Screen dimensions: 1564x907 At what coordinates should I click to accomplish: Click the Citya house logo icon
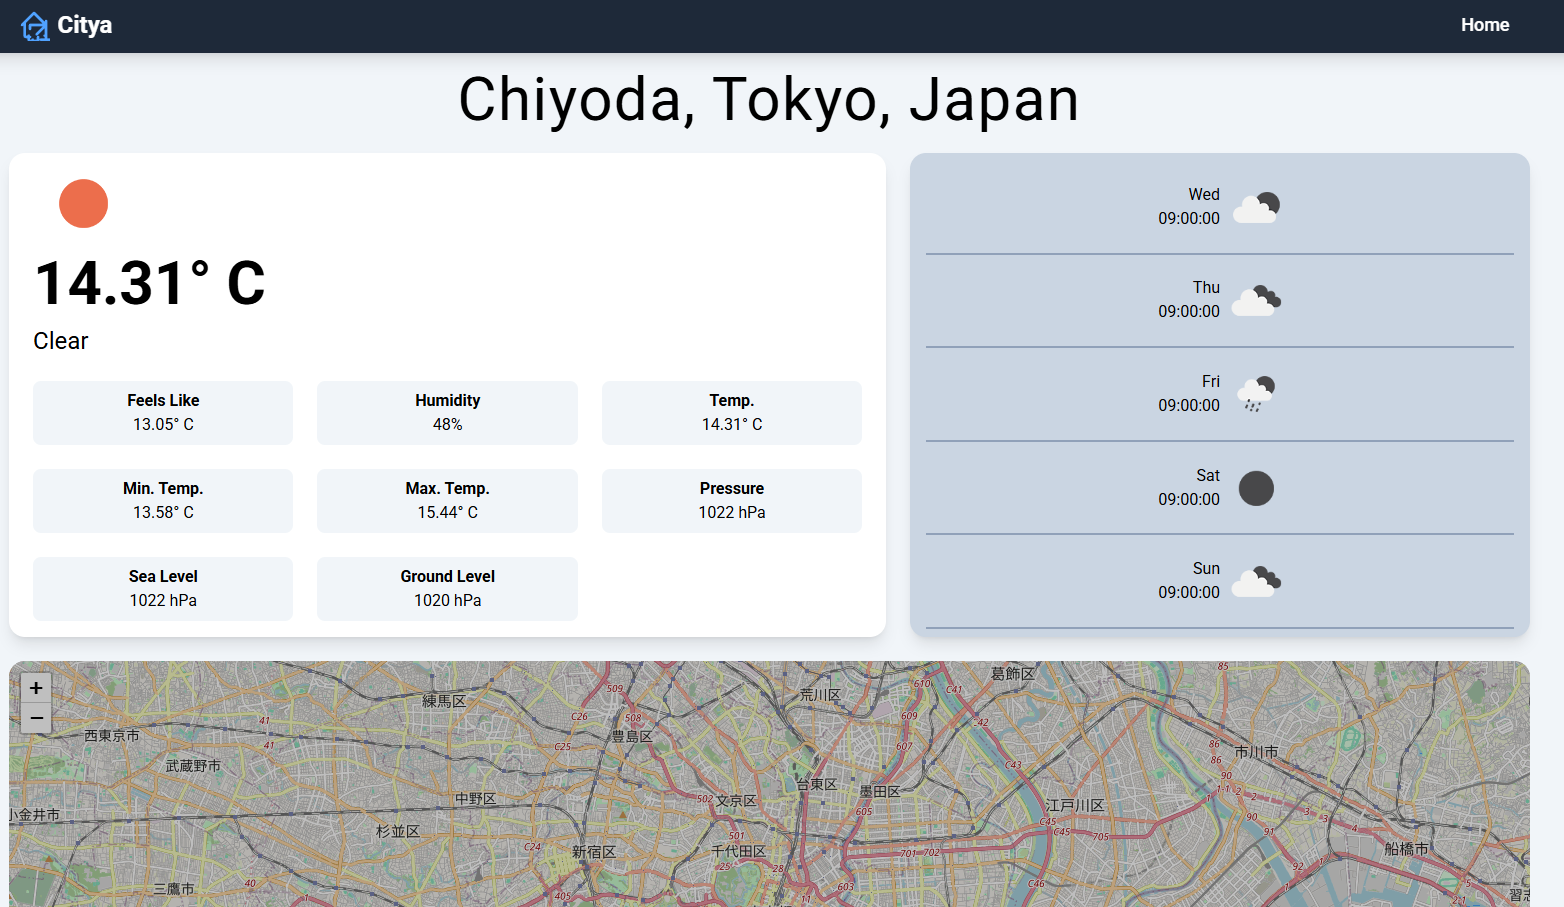coord(36,25)
